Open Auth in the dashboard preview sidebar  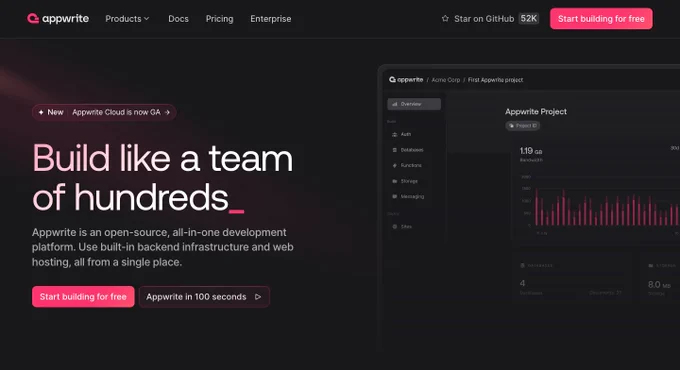click(405, 134)
